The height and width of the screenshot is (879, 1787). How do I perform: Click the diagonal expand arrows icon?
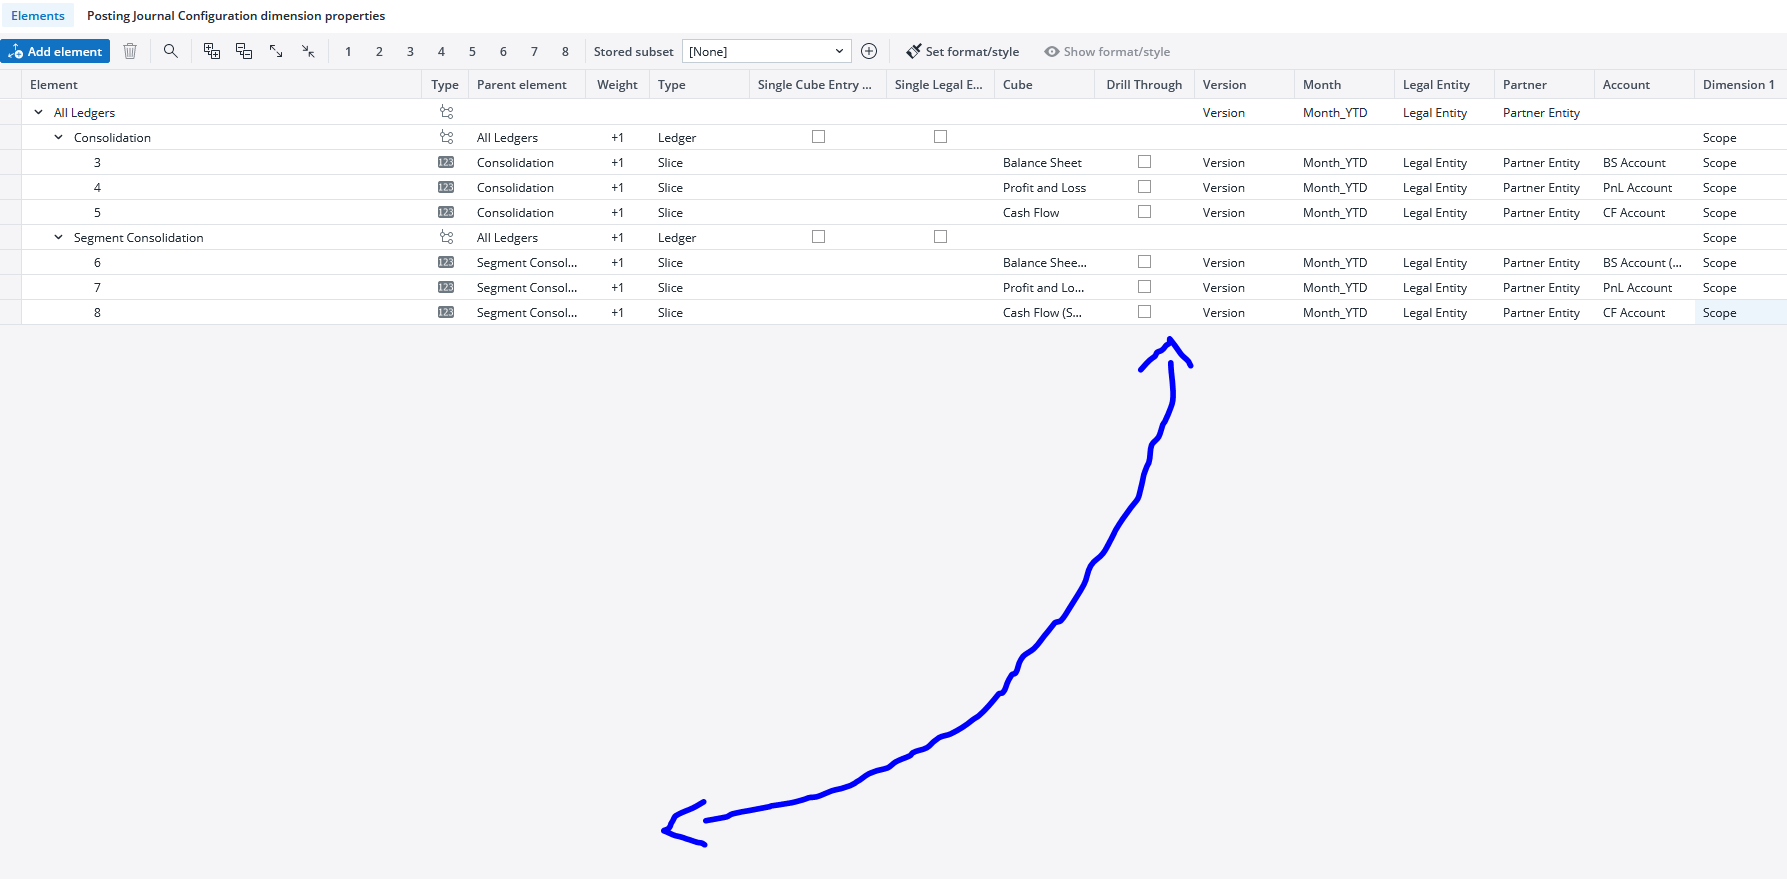click(276, 51)
